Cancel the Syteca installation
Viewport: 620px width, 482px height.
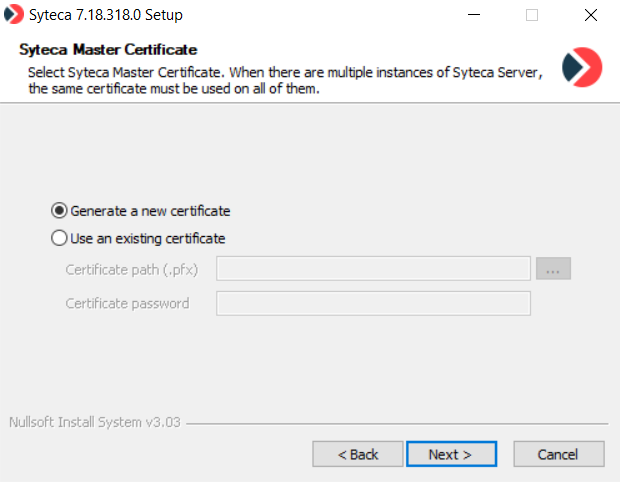(558, 454)
